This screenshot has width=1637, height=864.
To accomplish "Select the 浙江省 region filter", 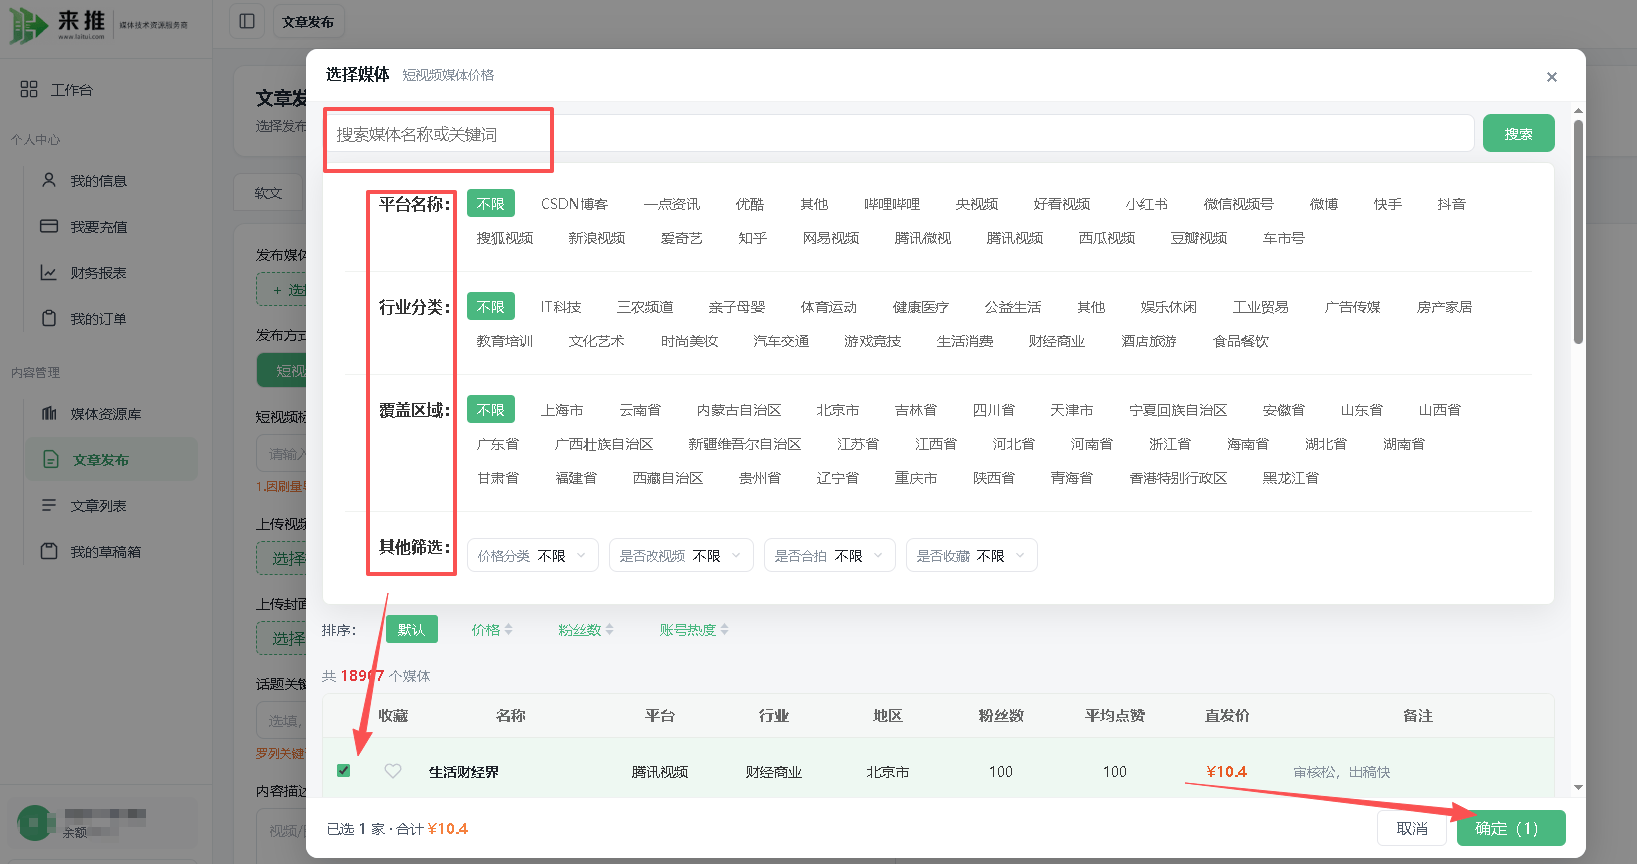I will click(x=1169, y=444).
